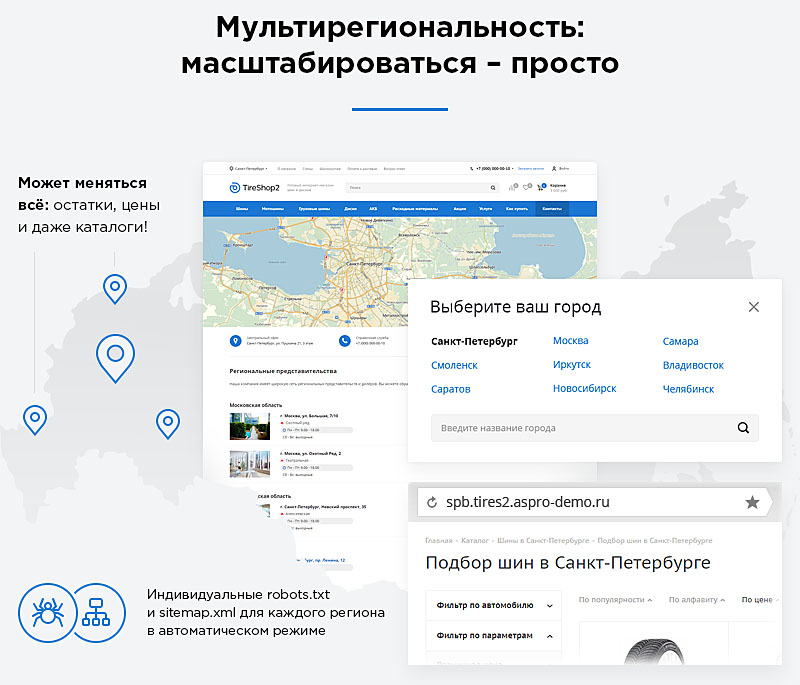Open the wishlist heart icon
Image resolution: width=800 pixels, height=685 pixels.
(525, 188)
